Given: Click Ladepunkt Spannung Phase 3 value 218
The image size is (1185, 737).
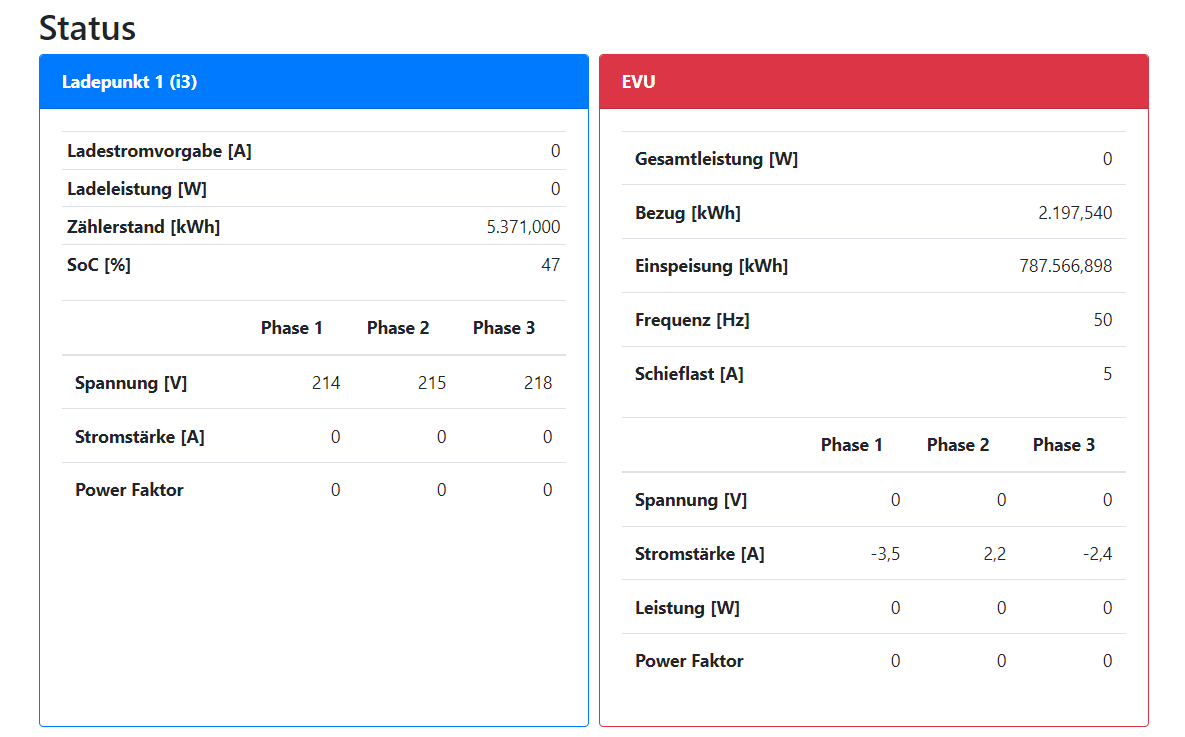Looking at the screenshot, I should (x=538, y=383).
